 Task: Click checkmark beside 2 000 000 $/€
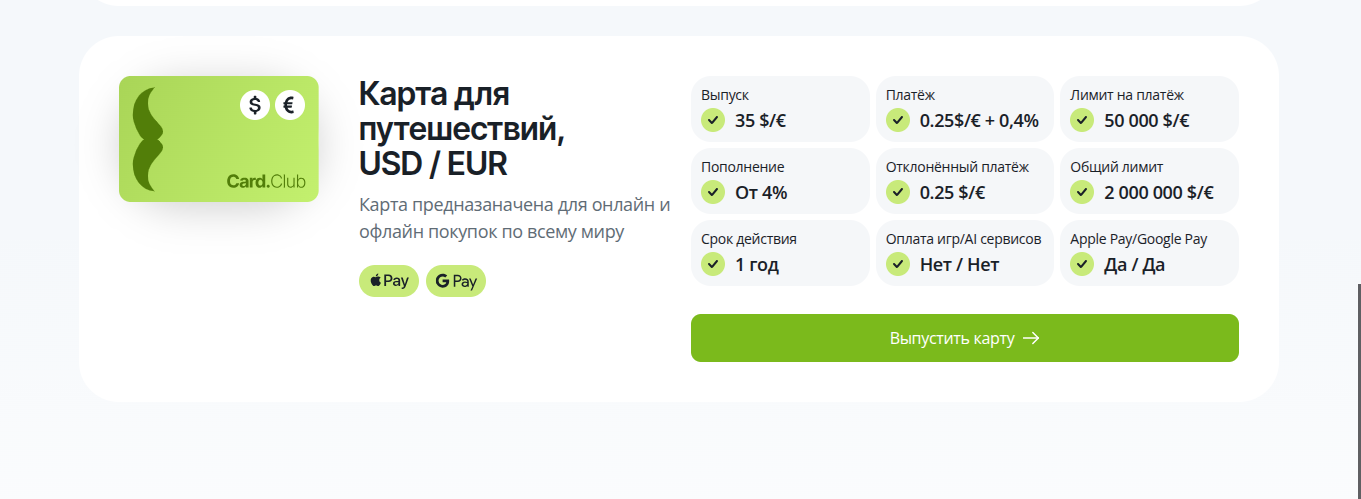click(x=1082, y=192)
